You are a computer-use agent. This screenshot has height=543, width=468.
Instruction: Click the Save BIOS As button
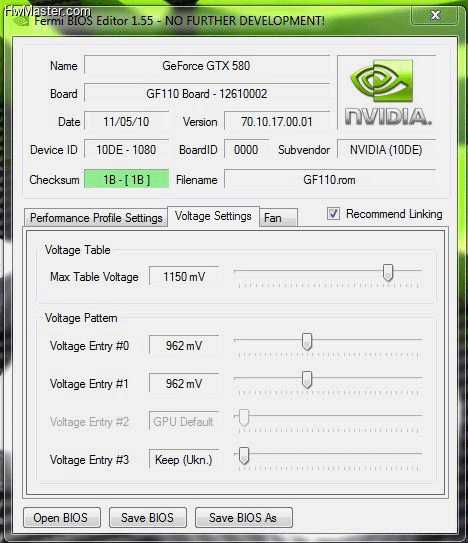click(244, 518)
